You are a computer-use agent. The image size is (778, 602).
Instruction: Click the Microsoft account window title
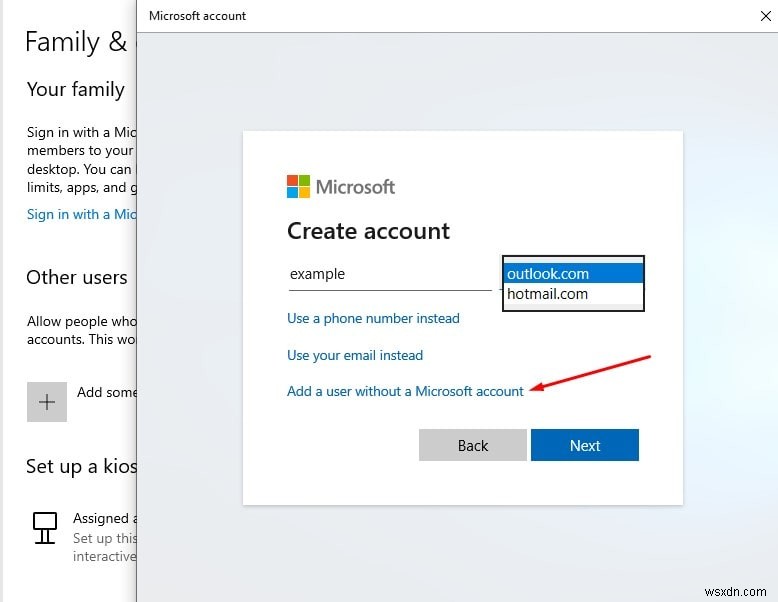click(x=197, y=16)
